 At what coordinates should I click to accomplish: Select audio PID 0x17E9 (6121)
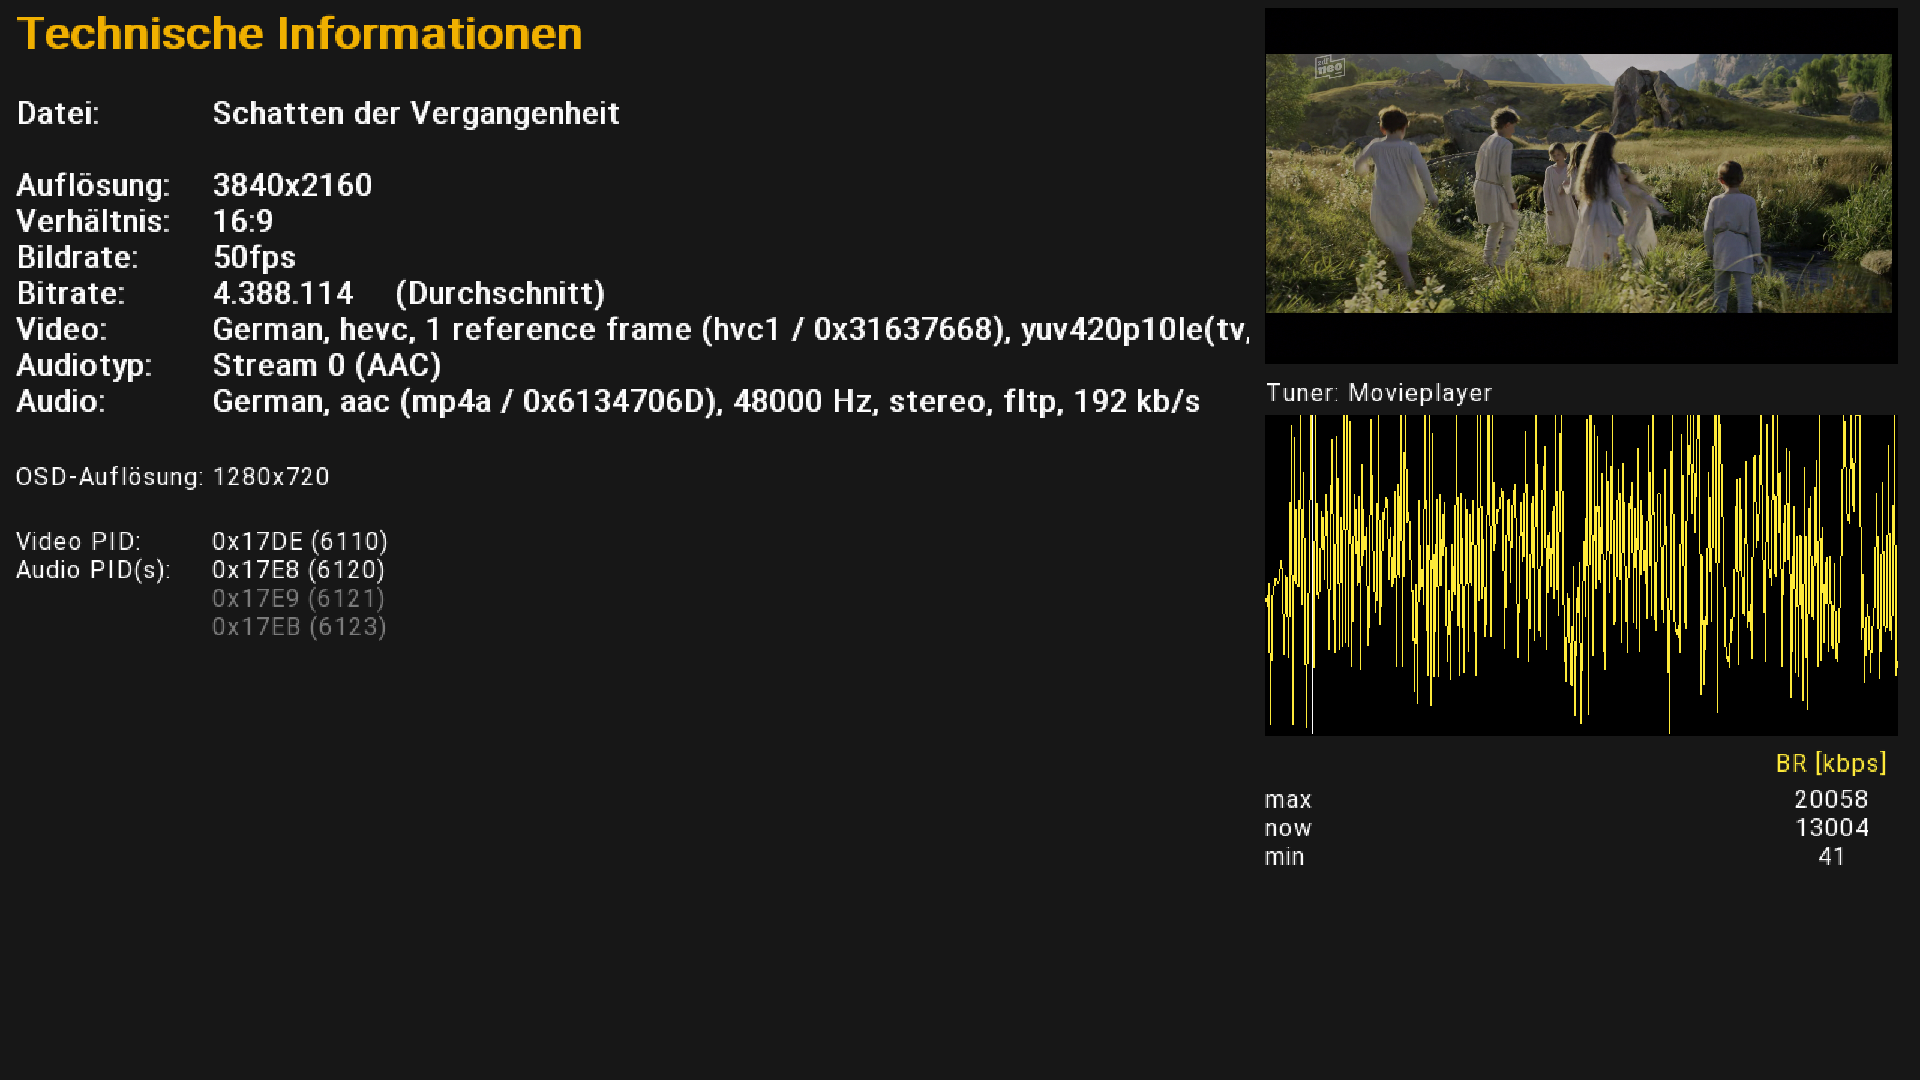298,598
